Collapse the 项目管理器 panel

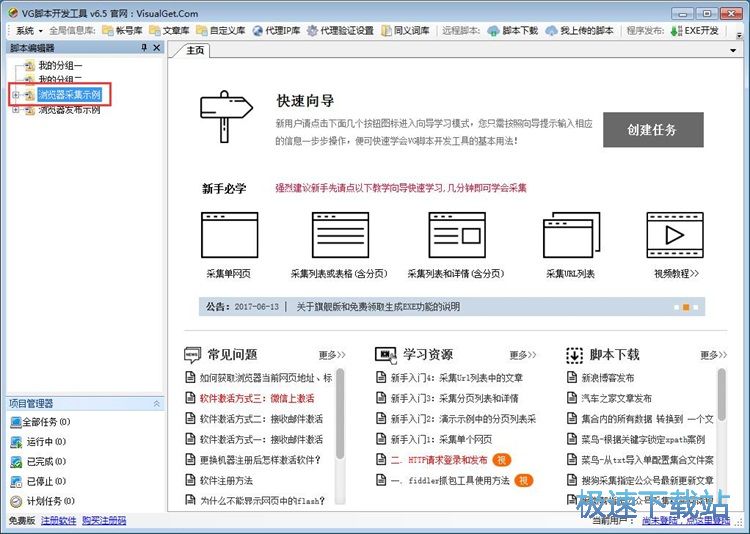[x=156, y=404]
